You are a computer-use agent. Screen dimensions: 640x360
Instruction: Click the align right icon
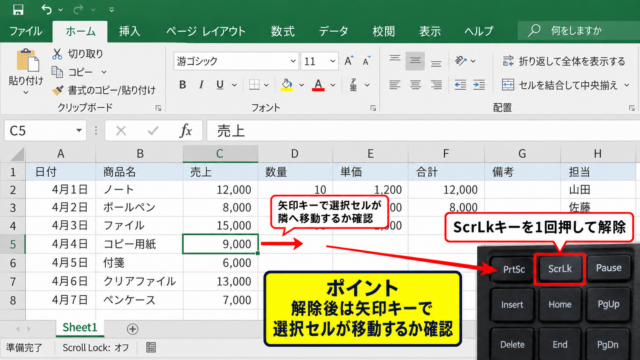pos(436,85)
